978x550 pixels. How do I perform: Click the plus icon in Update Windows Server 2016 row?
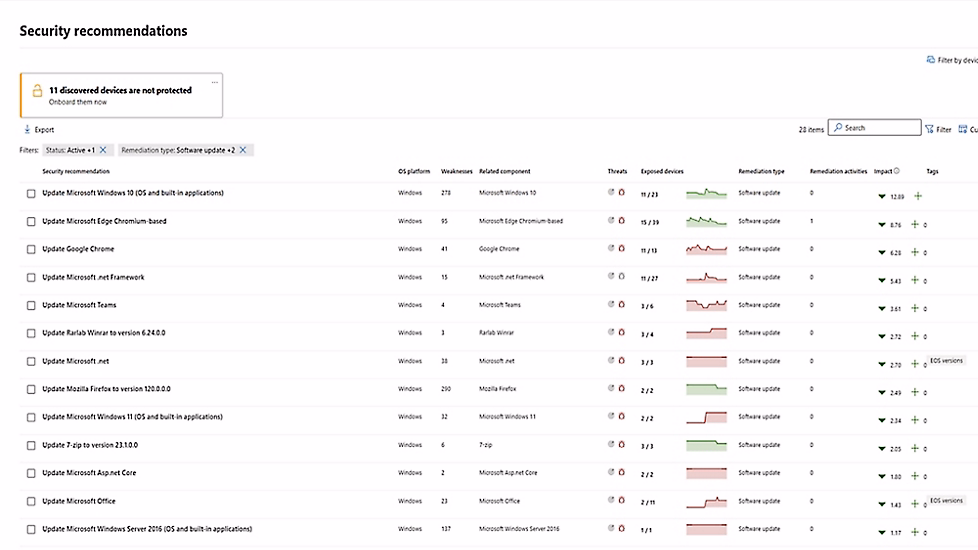[x=915, y=532]
